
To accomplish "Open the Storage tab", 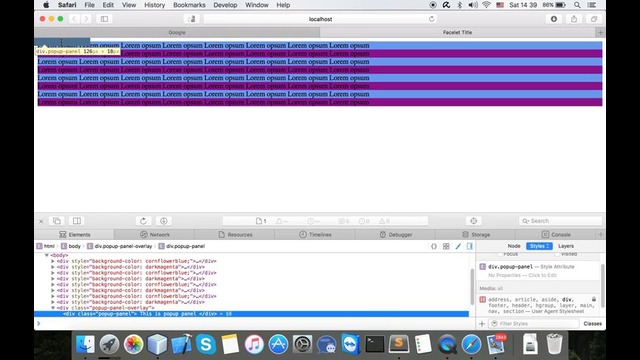I will (475, 235).
